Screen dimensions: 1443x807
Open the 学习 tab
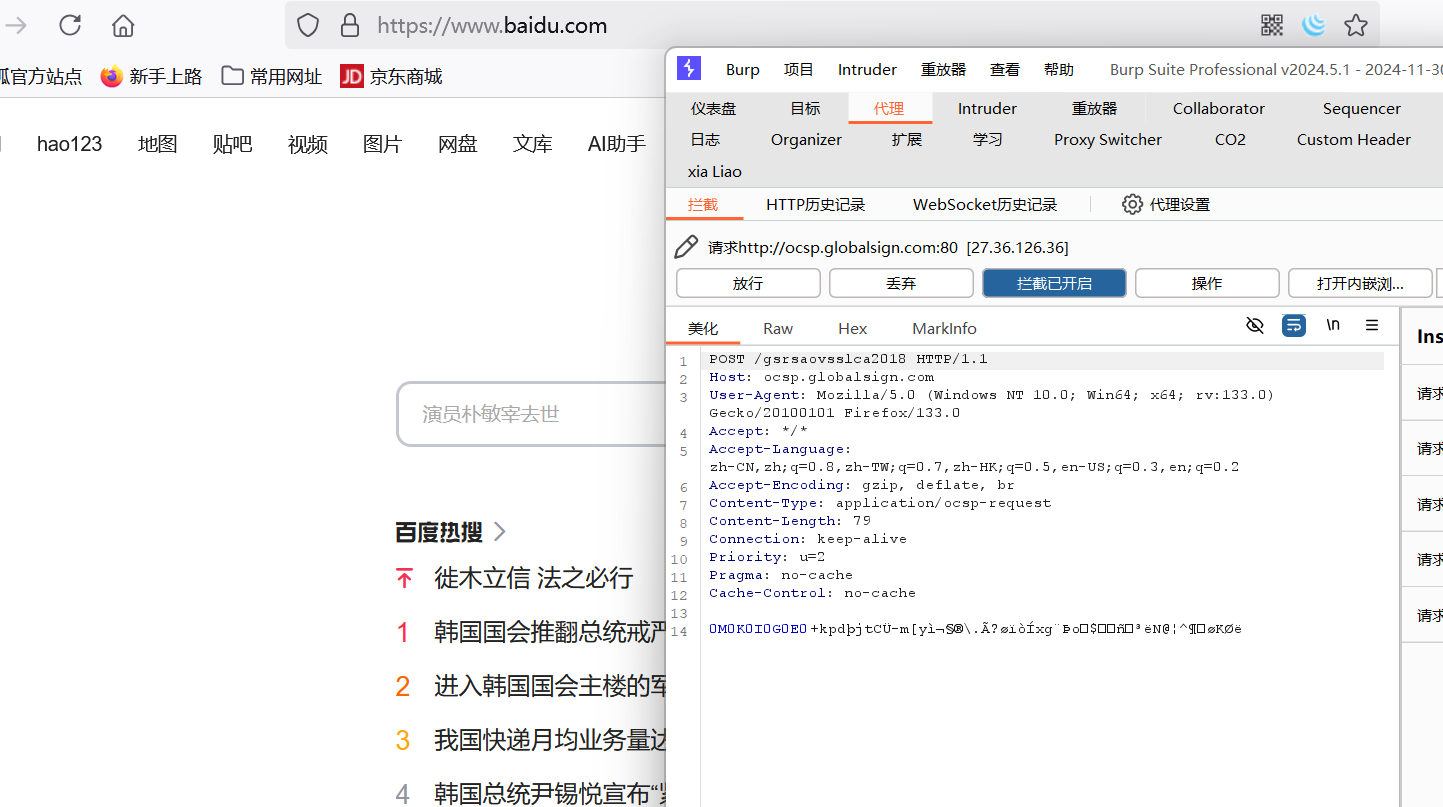988,139
